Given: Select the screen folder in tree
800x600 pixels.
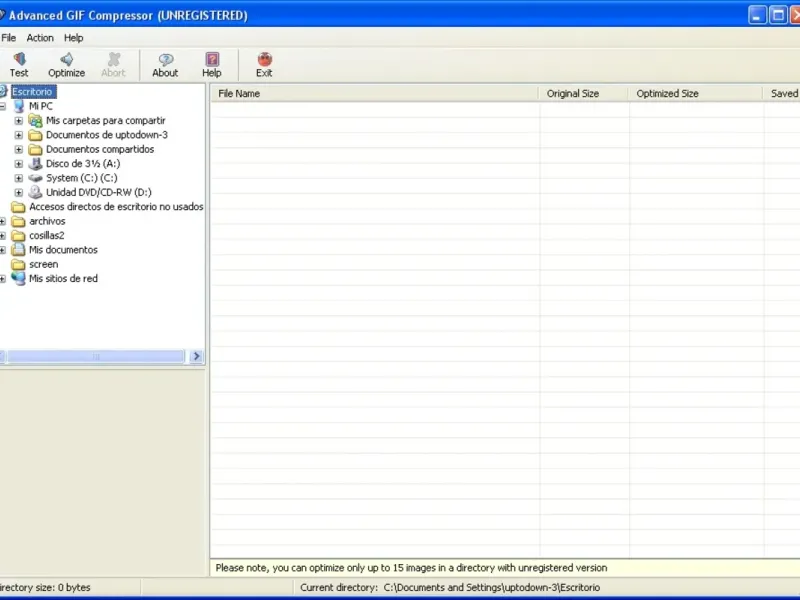Looking at the screenshot, I should 43,264.
